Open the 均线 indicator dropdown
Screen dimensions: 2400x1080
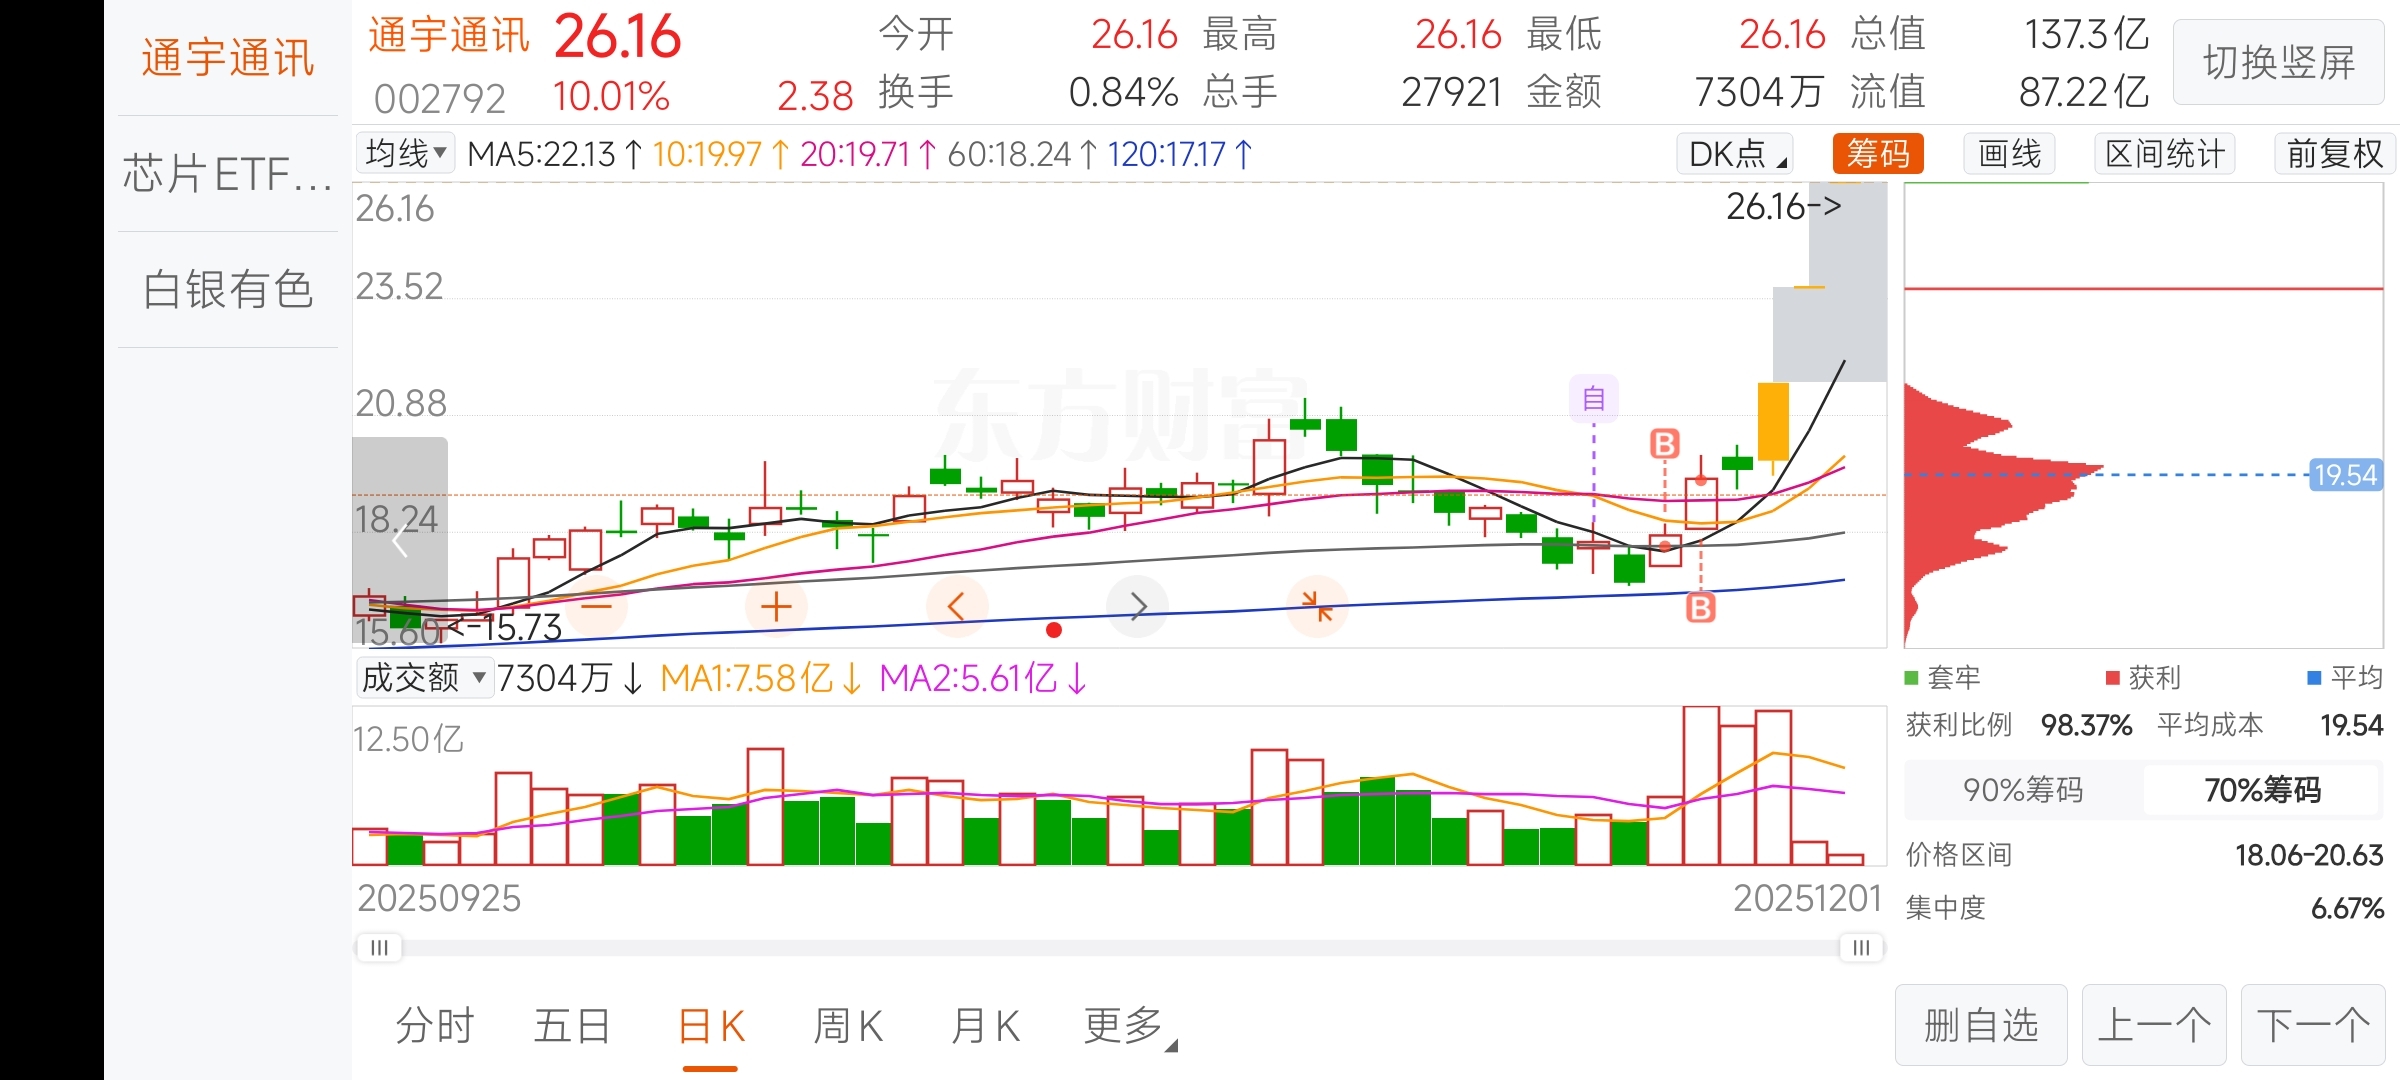(405, 154)
